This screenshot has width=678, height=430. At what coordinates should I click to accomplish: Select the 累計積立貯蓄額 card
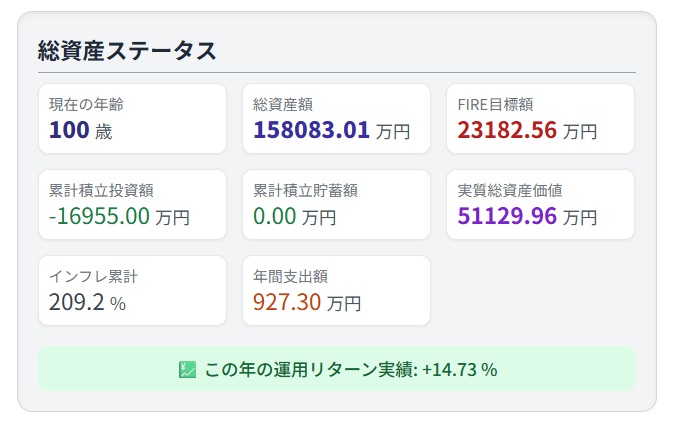point(336,205)
